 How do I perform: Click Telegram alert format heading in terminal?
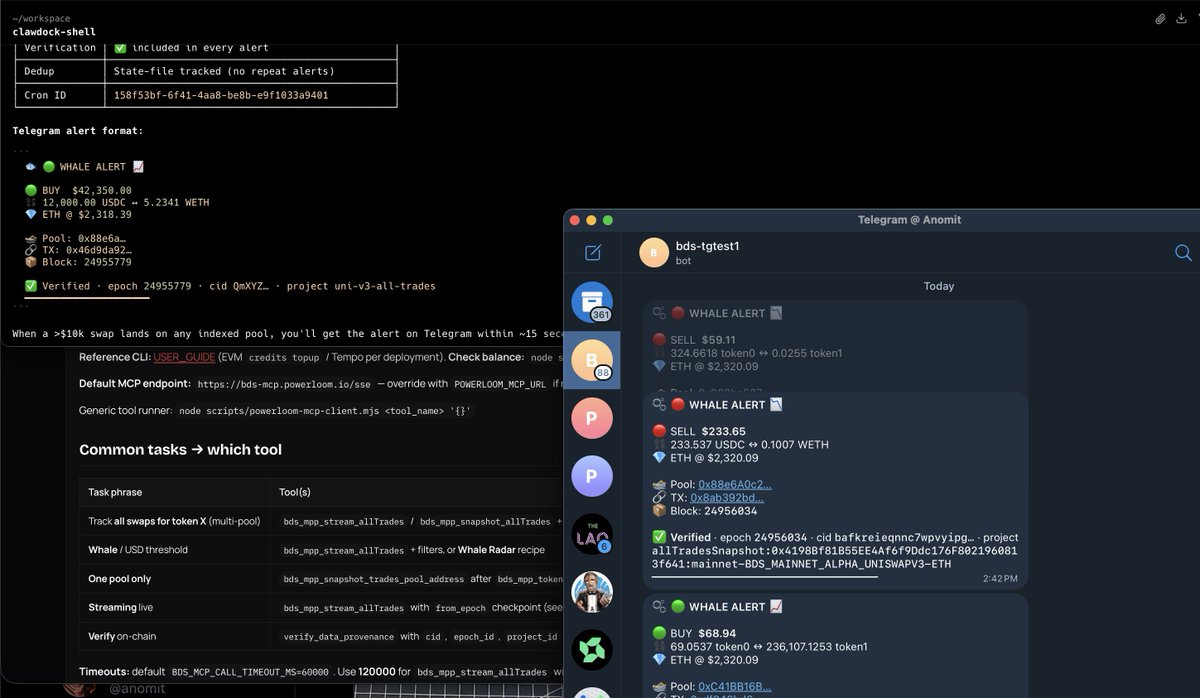point(78,130)
